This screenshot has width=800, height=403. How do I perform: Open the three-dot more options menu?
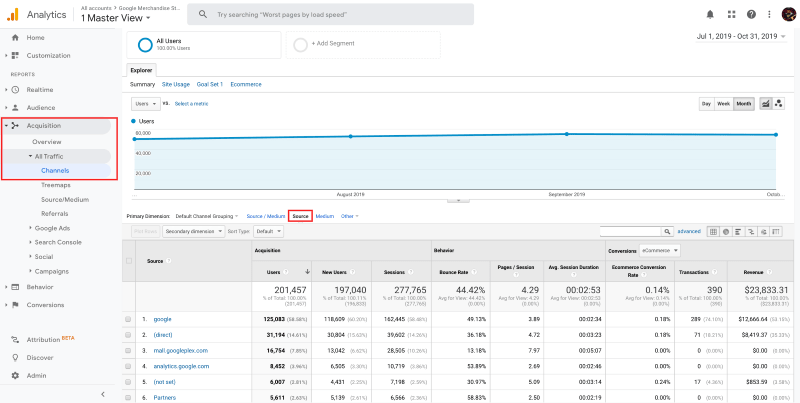pyautogui.click(x=769, y=14)
